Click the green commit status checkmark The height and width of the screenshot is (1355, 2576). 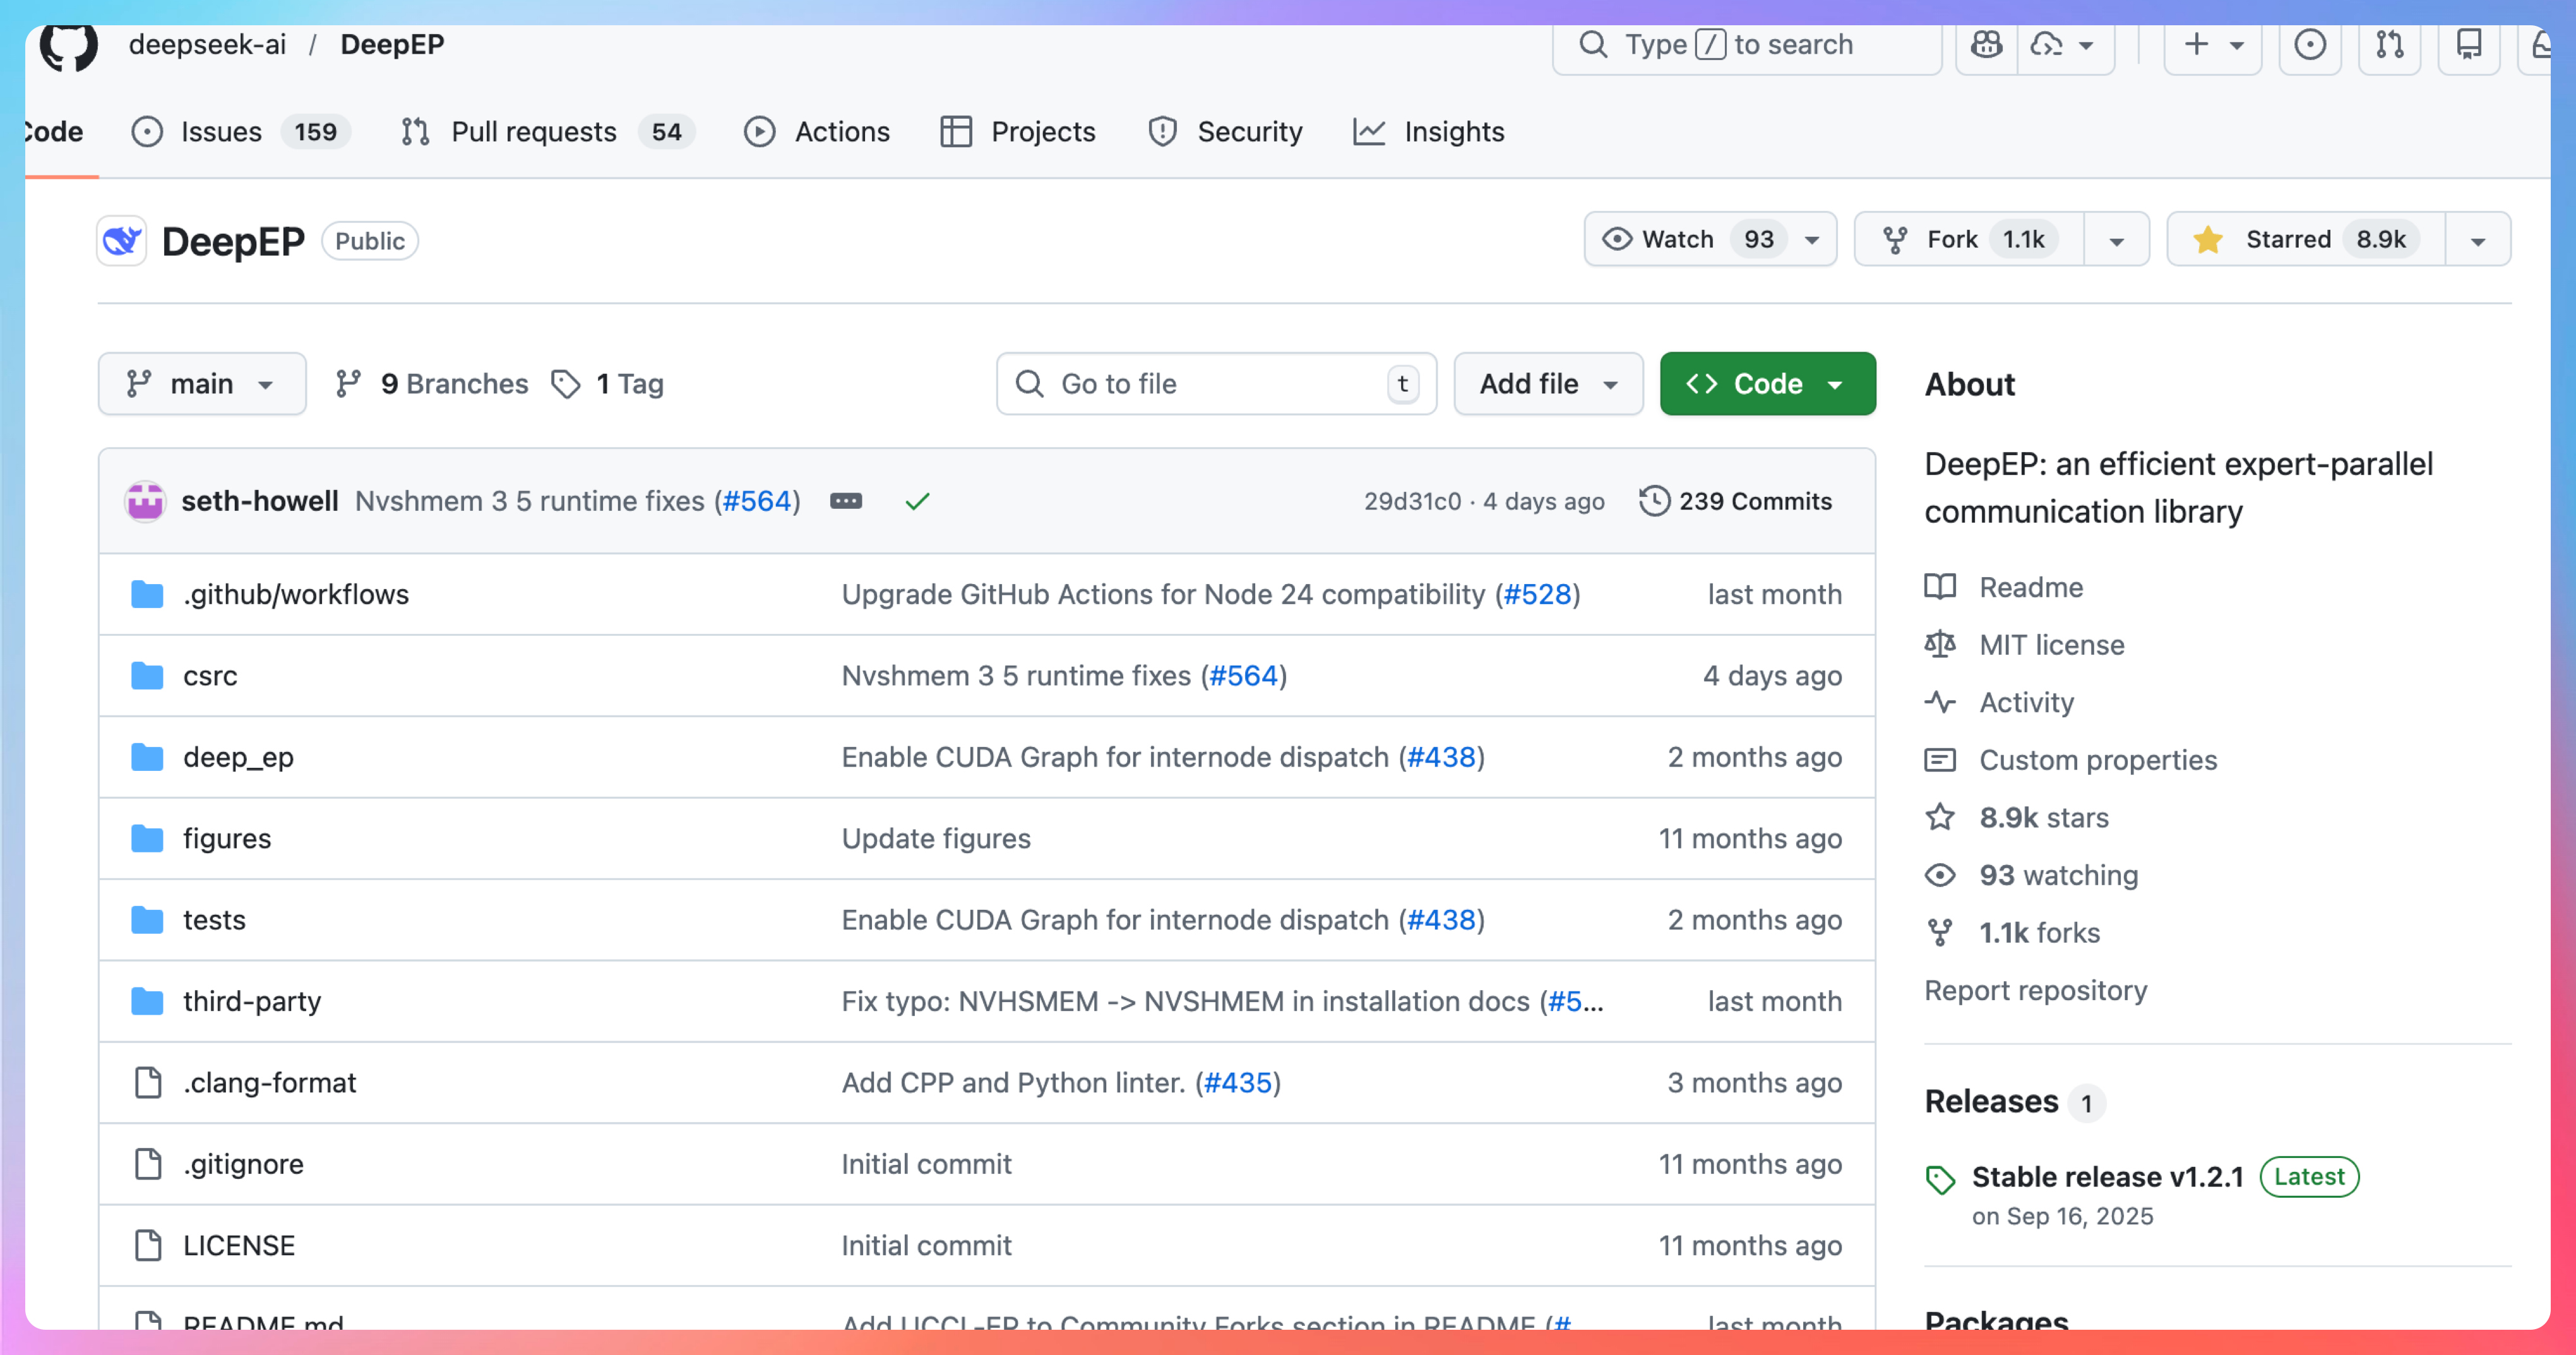coord(917,502)
